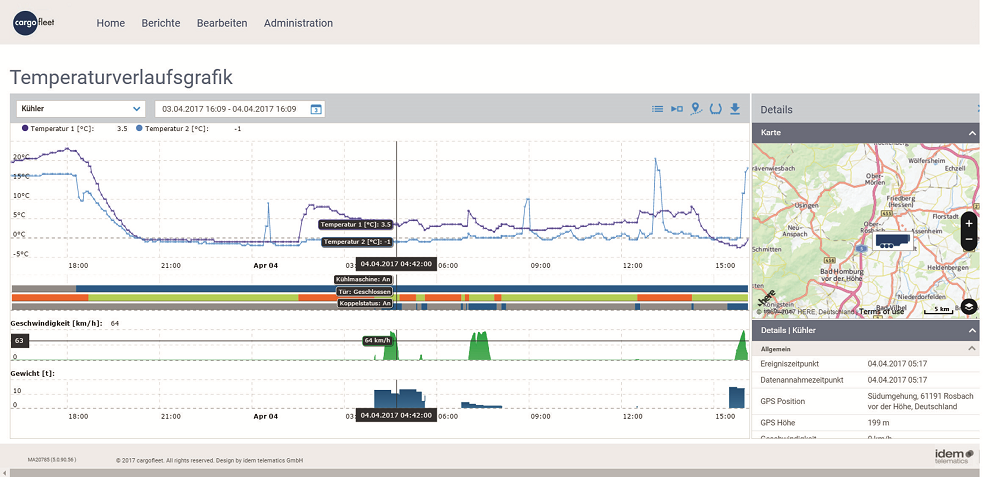Zoom in on the map
1000x477 pixels.
pos(968,224)
